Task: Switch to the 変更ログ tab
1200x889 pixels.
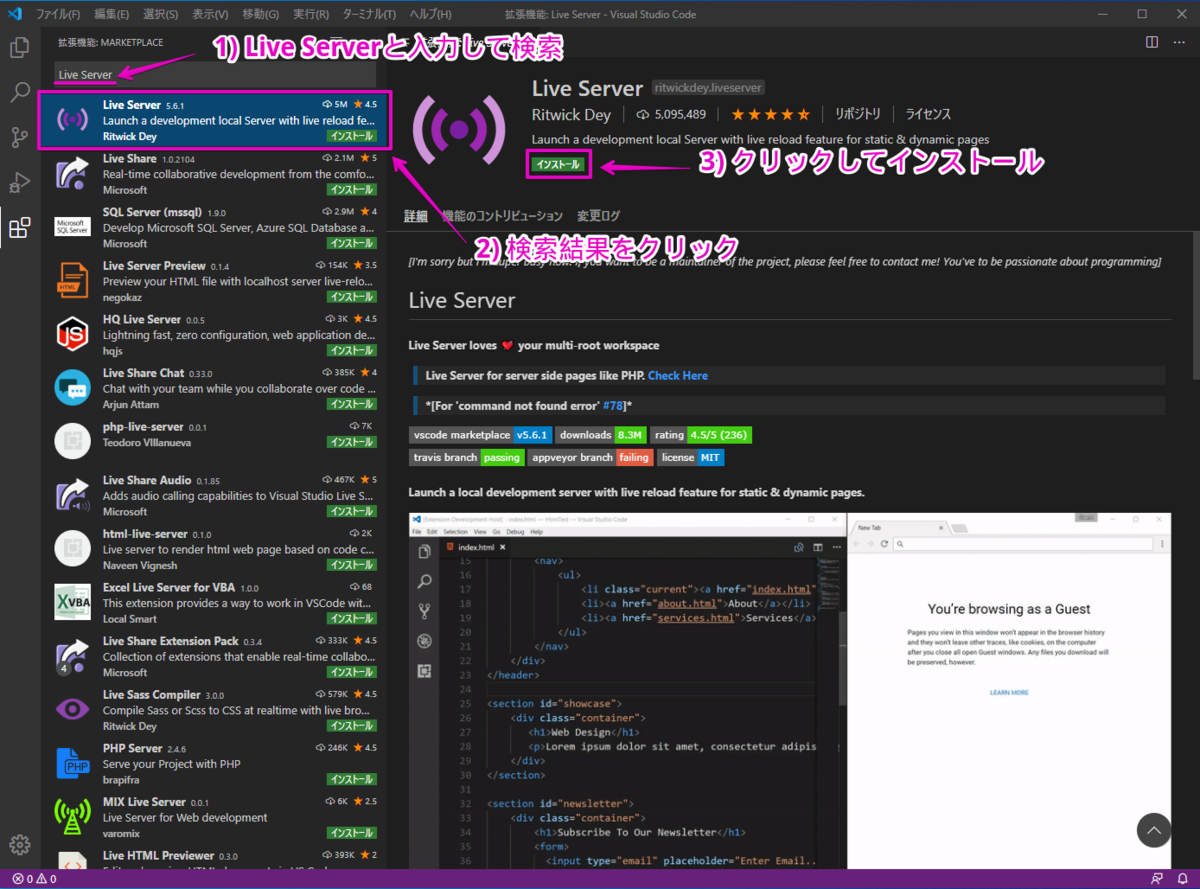Action: tap(598, 216)
